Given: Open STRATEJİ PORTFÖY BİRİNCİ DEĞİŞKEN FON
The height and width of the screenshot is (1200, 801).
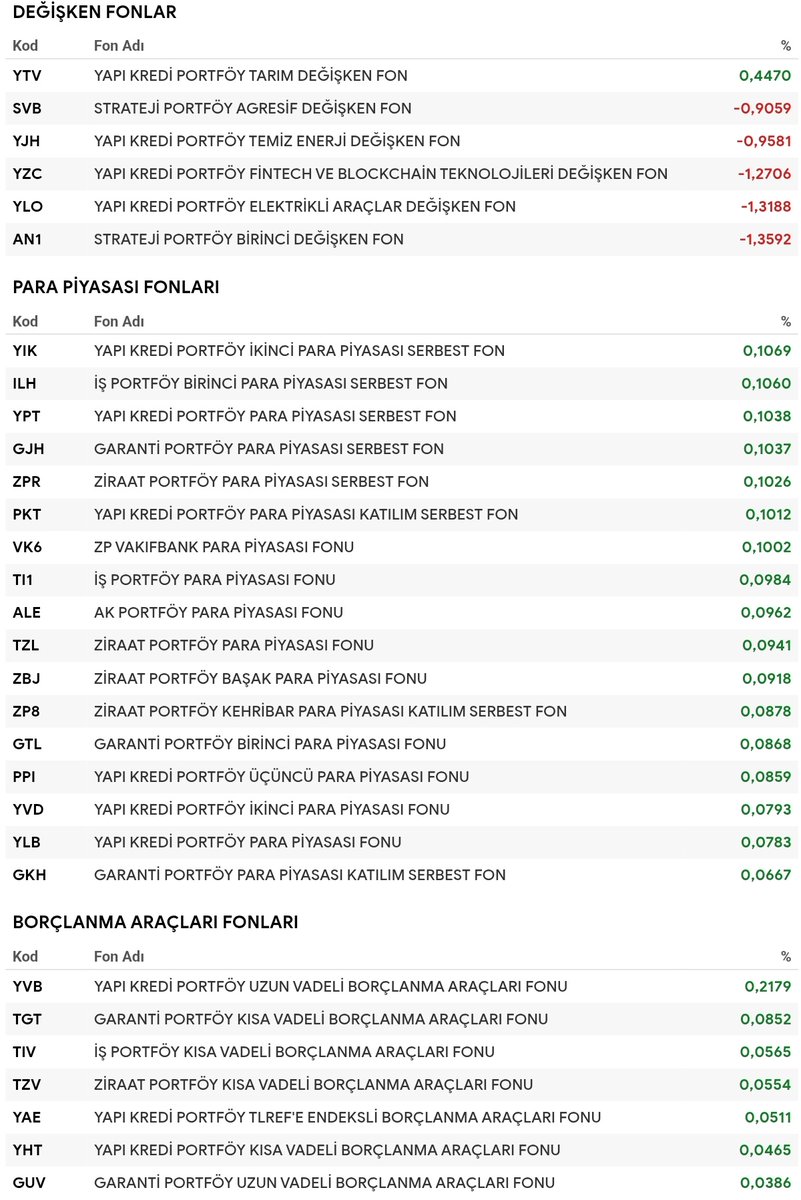Looking at the screenshot, I should (249, 239).
